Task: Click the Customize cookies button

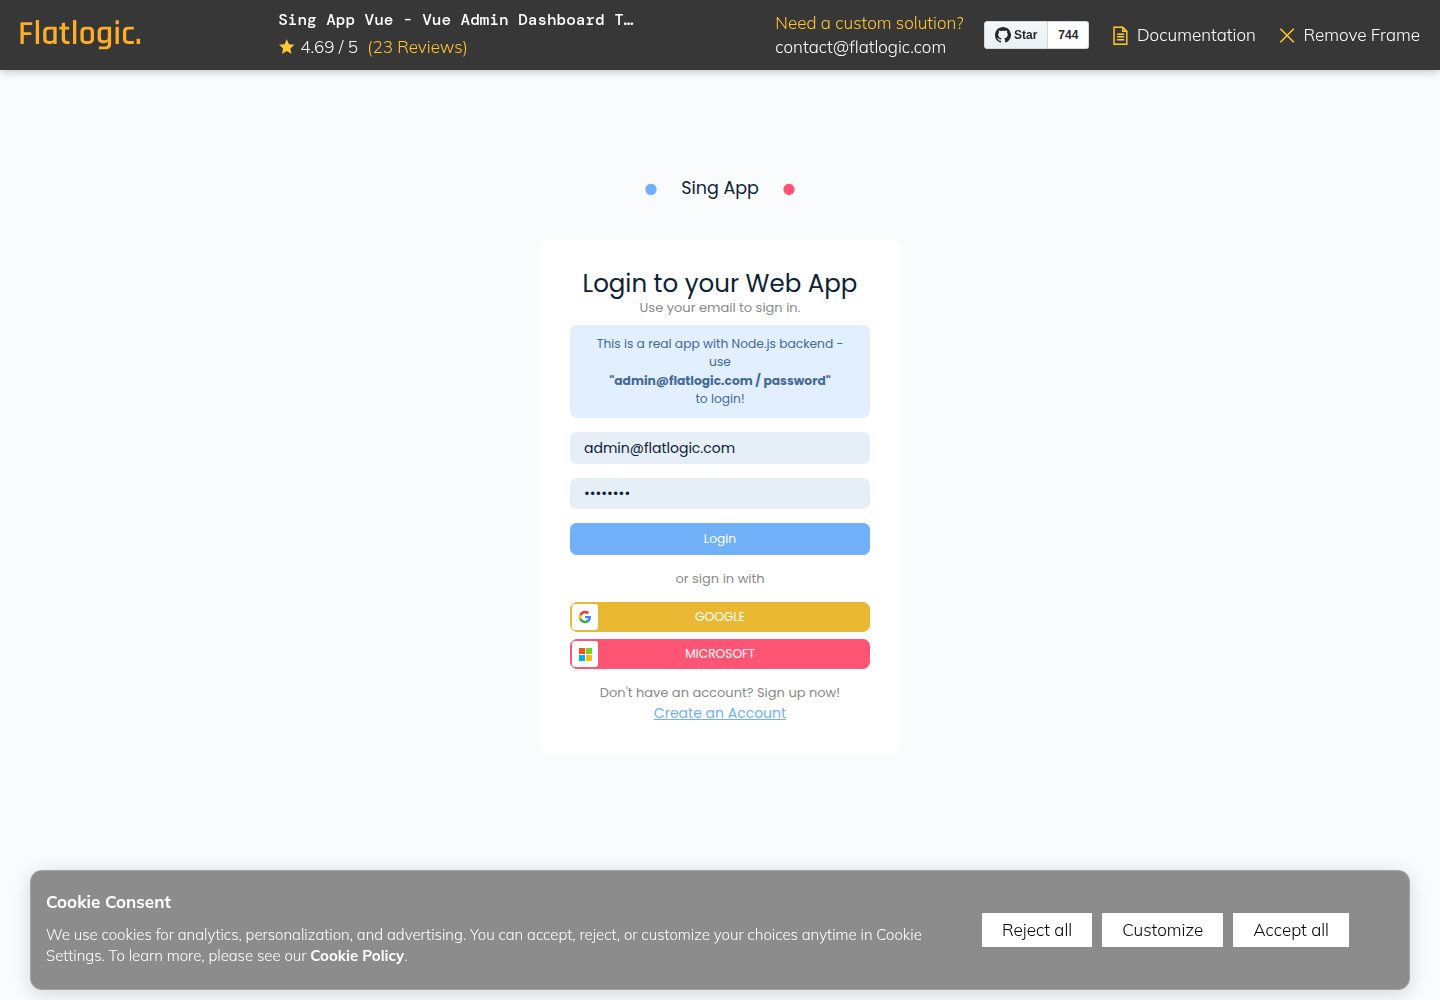Action: tap(1162, 930)
